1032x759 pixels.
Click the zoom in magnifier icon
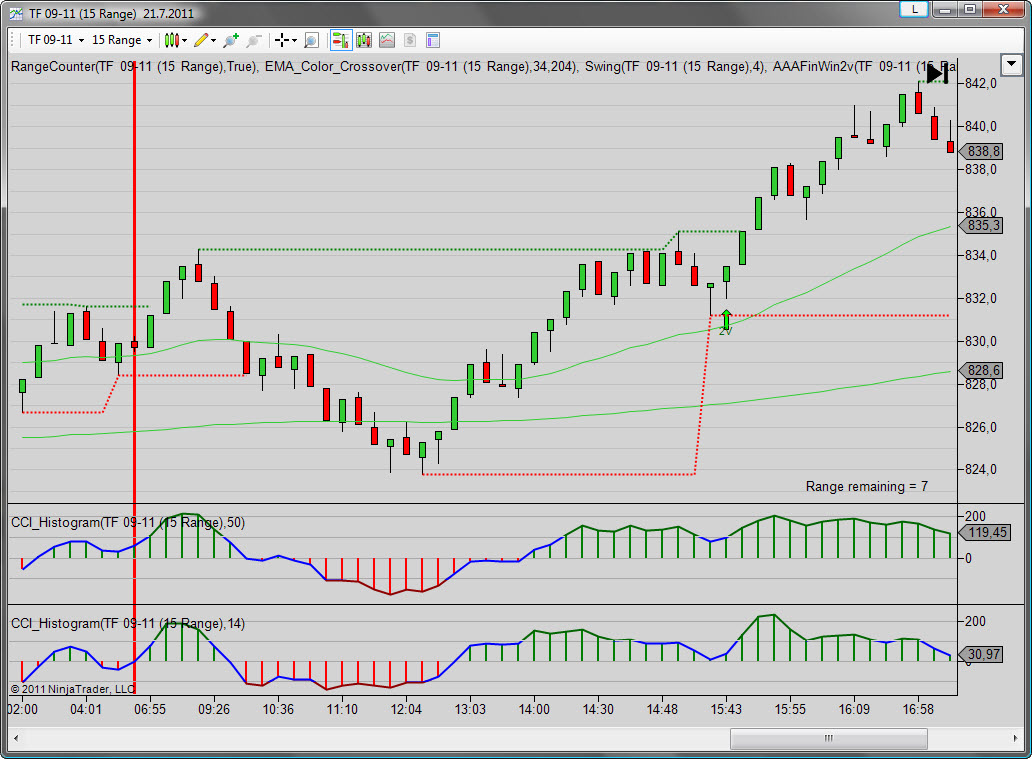click(x=231, y=40)
